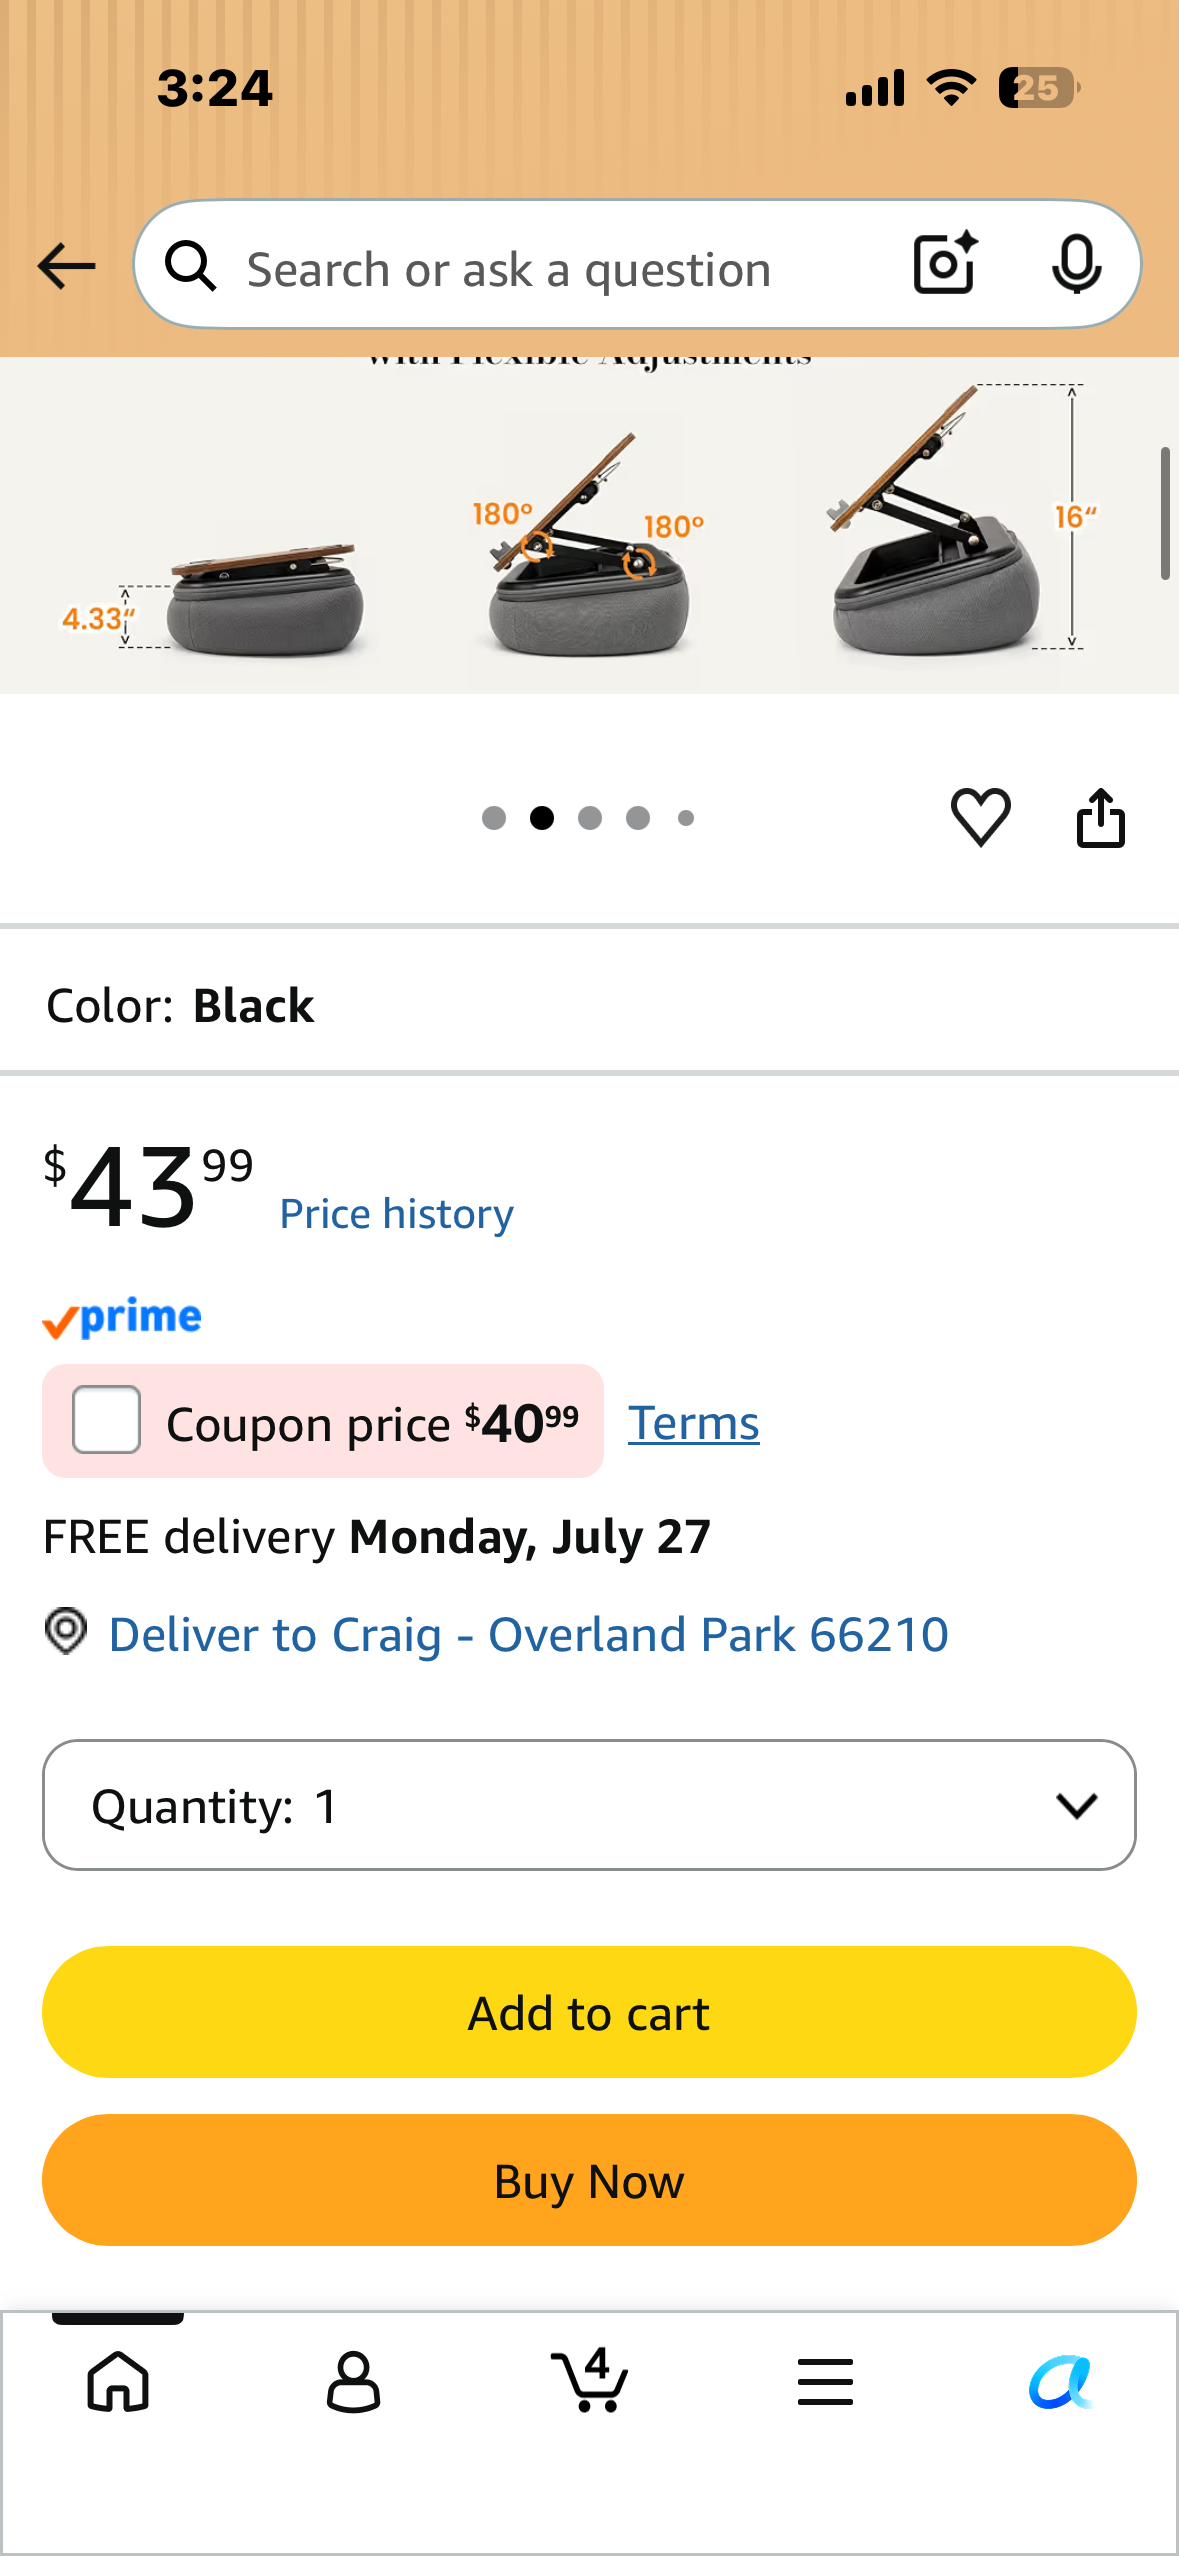
Task: Tap the Quantity dropdown chevron arrow
Action: pyautogui.click(x=1077, y=1805)
